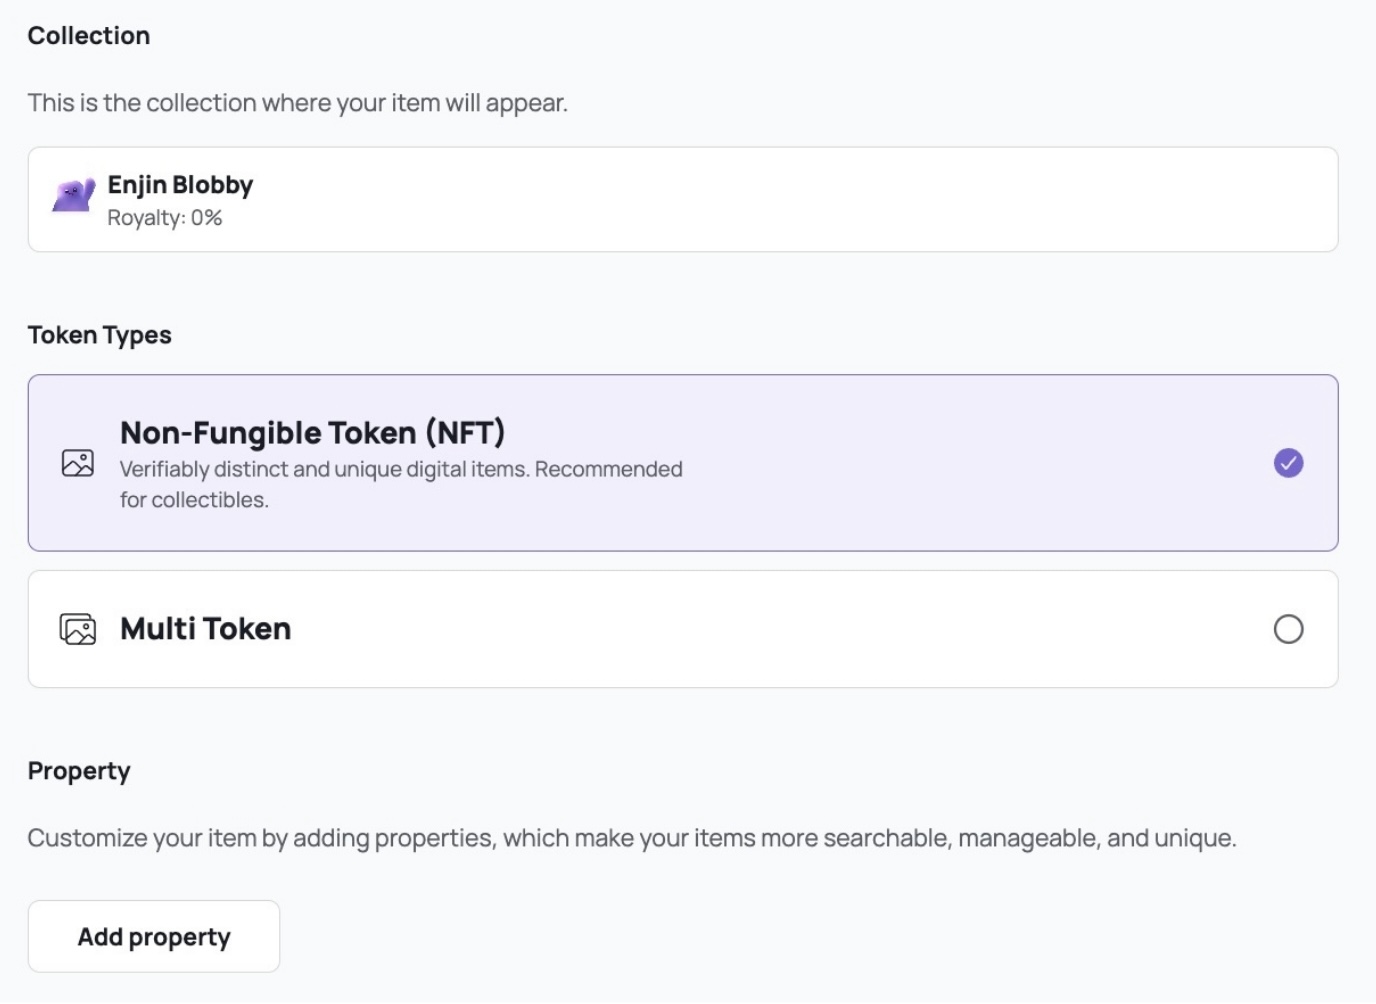This screenshot has height=1004, width=1376.
Task: Click empty space inside the Multi Token card
Action: tap(780, 629)
